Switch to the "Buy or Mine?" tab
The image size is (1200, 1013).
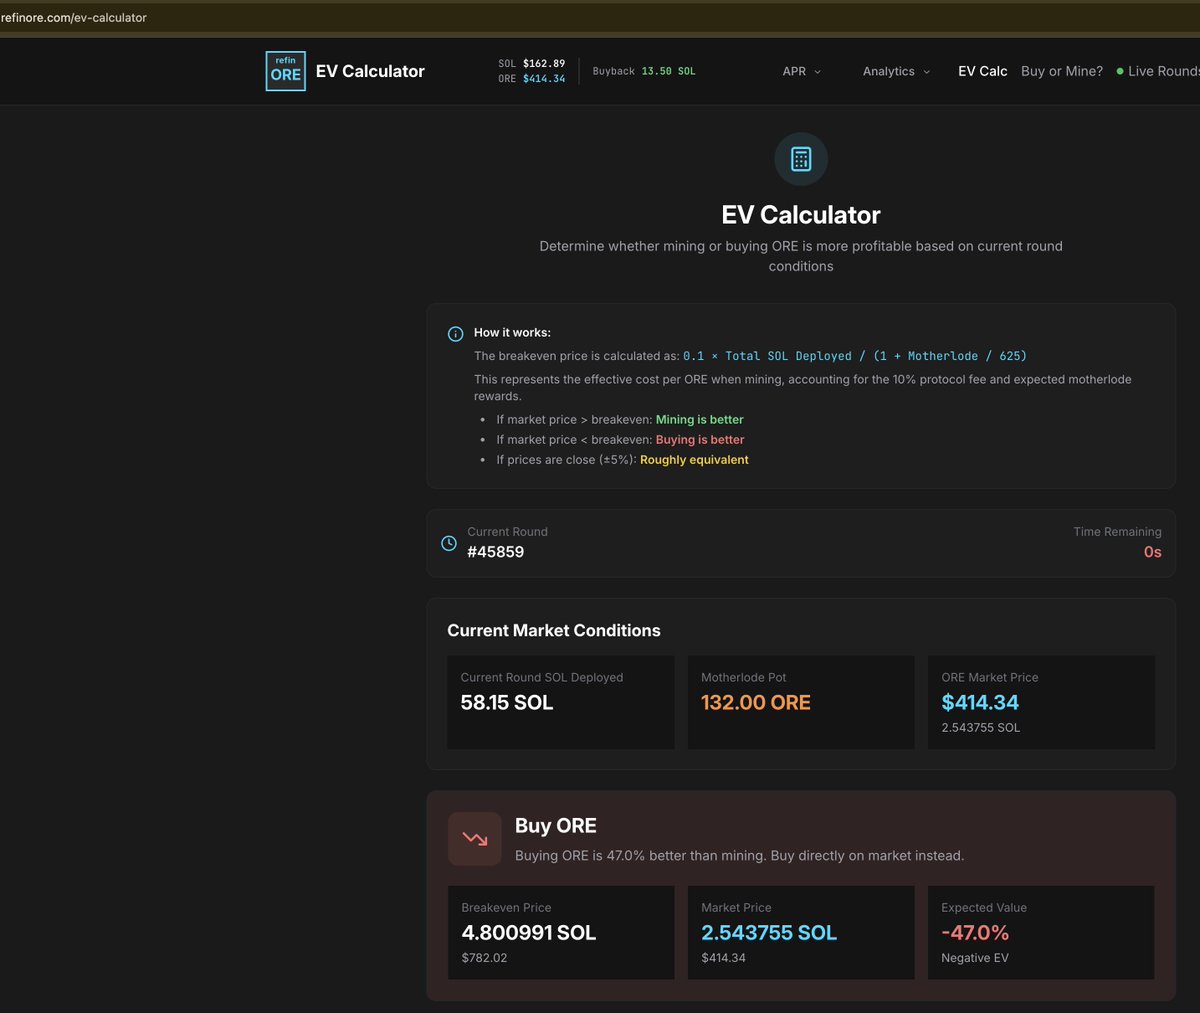click(1062, 71)
